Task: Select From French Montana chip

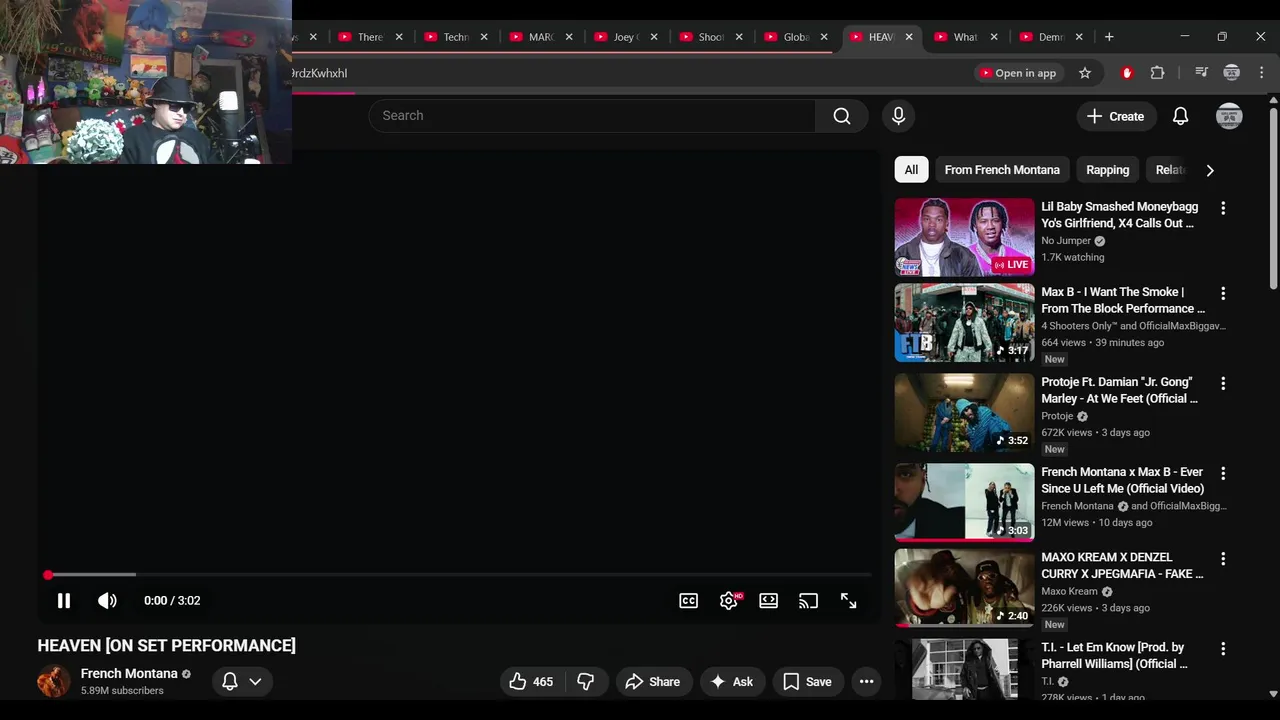Action: tap(1002, 170)
